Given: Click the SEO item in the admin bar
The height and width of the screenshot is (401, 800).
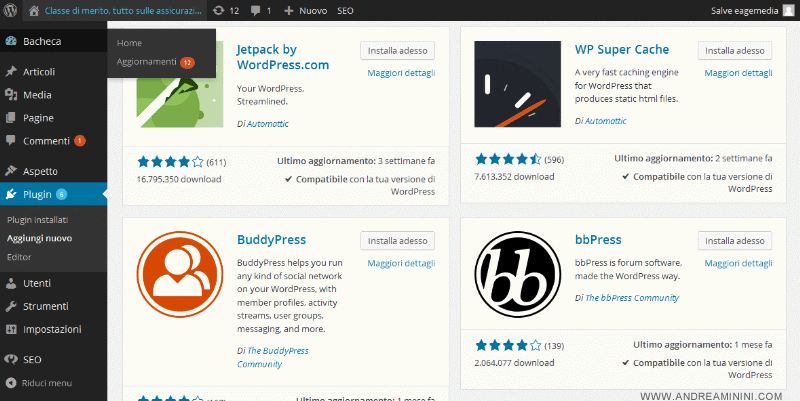Looking at the screenshot, I should (x=345, y=10).
